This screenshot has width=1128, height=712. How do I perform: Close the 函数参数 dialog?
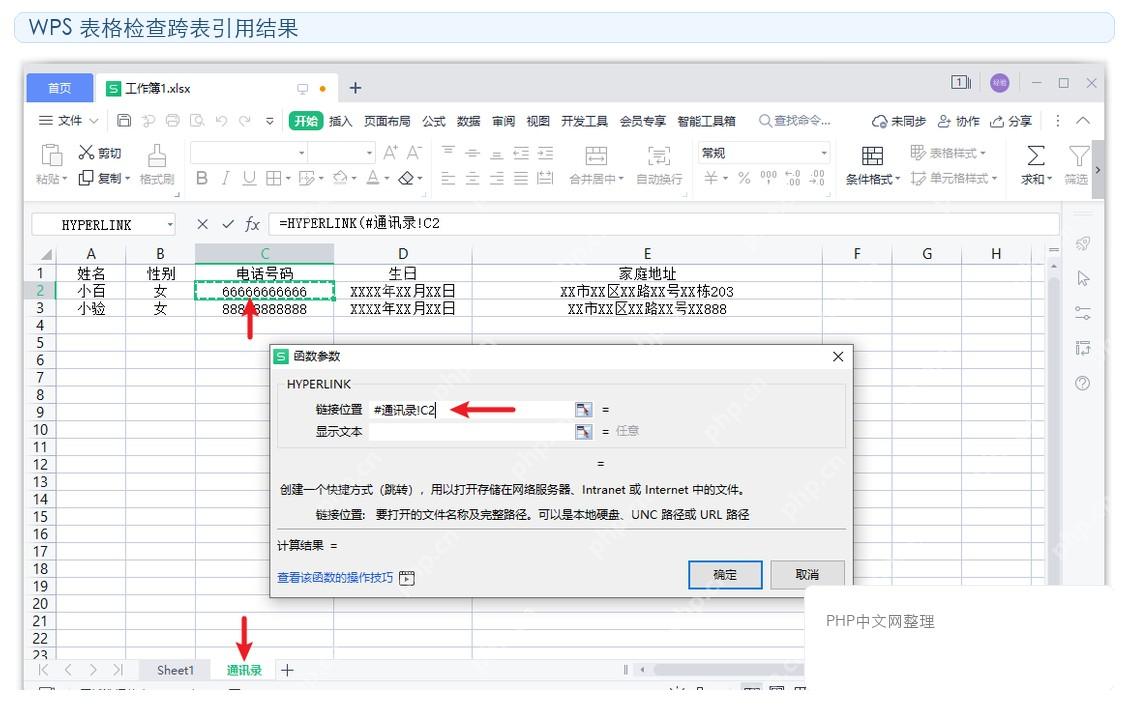pos(838,357)
